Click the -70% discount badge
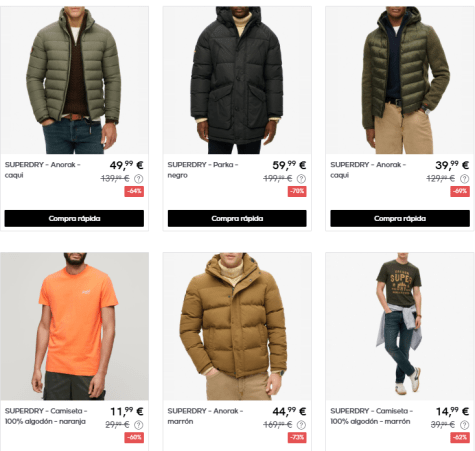The image size is (475, 451). point(297,191)
